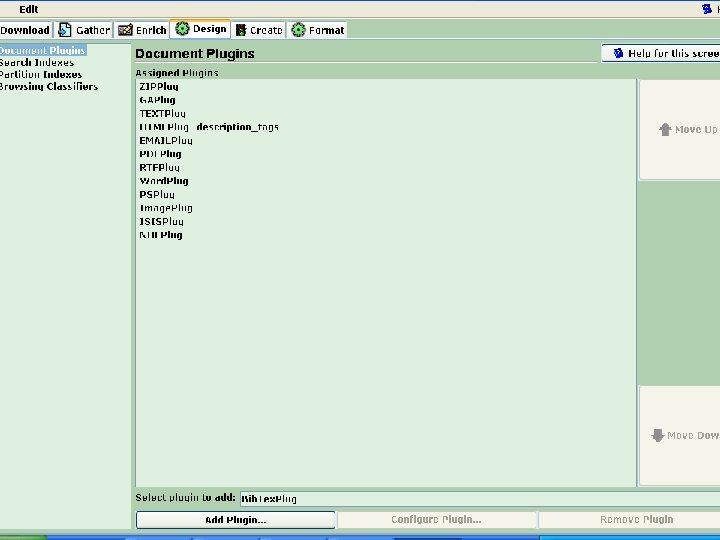
Task: Click the Enrich tab pencil icon
Action: 125,30
